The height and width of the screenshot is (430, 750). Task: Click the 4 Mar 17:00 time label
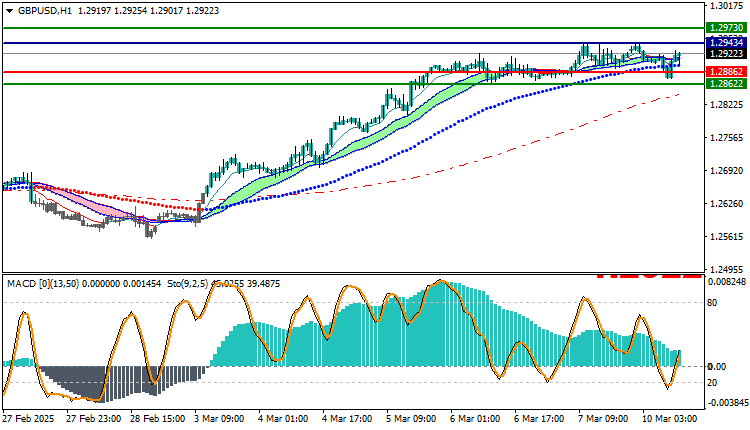pyautogui.click(x=347, y=419)
